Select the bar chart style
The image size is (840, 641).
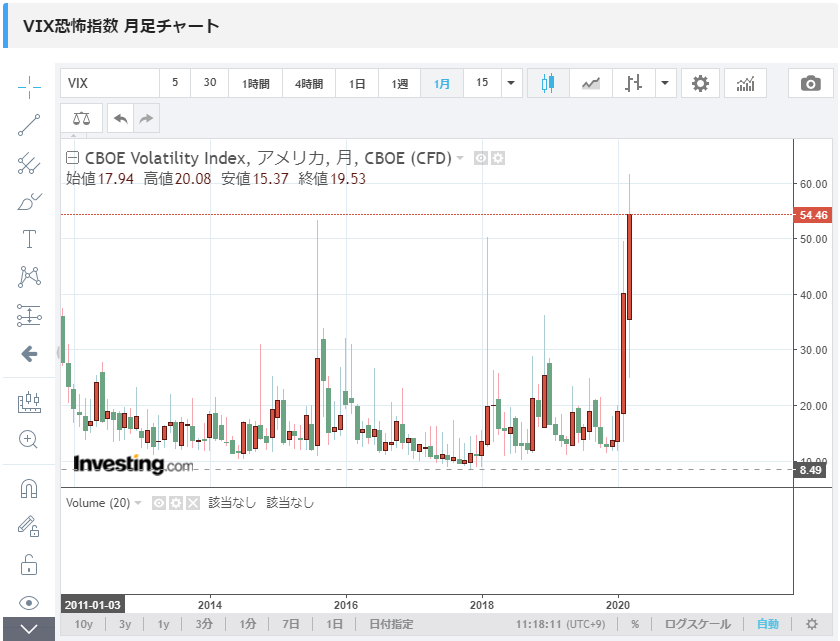[633, 83]
